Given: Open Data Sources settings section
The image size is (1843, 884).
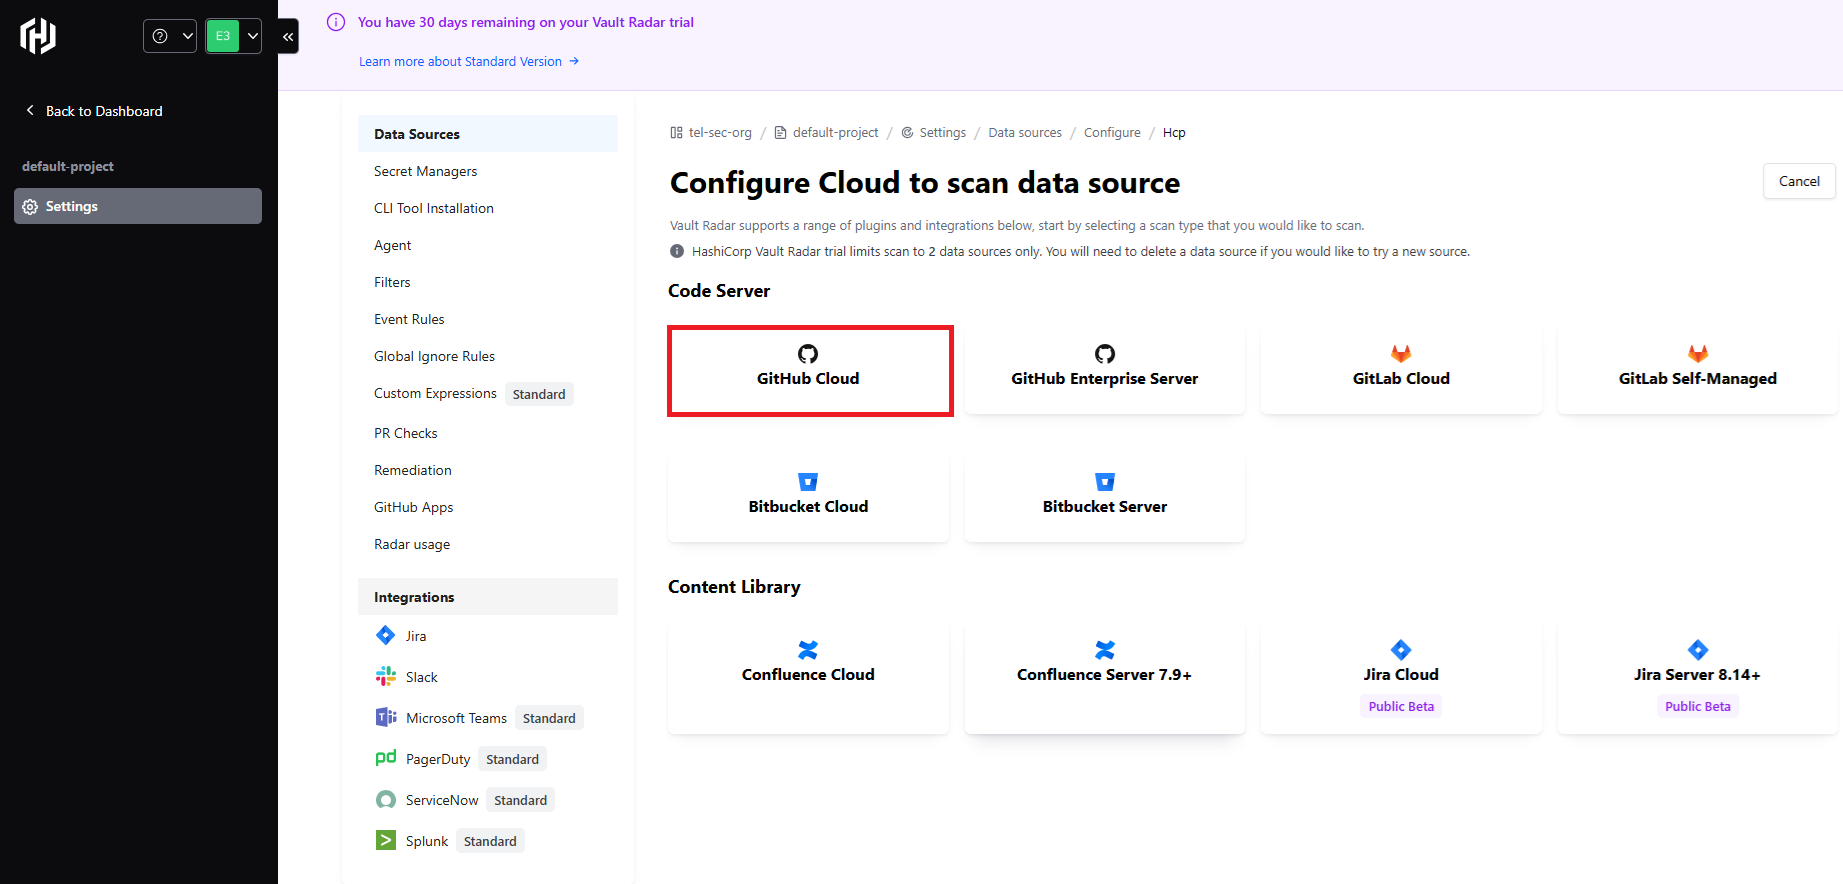Looking at the screenshot, I should (x=488, y=134).
